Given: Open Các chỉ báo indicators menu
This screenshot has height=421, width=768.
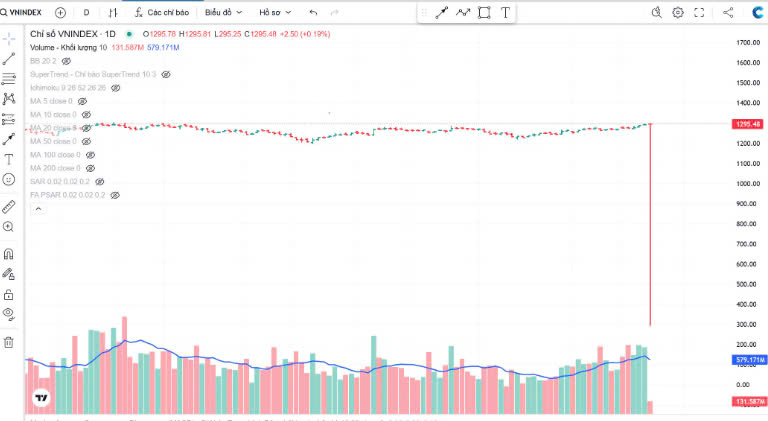Looking at the screenshot, I should click(x=162, y=13).
